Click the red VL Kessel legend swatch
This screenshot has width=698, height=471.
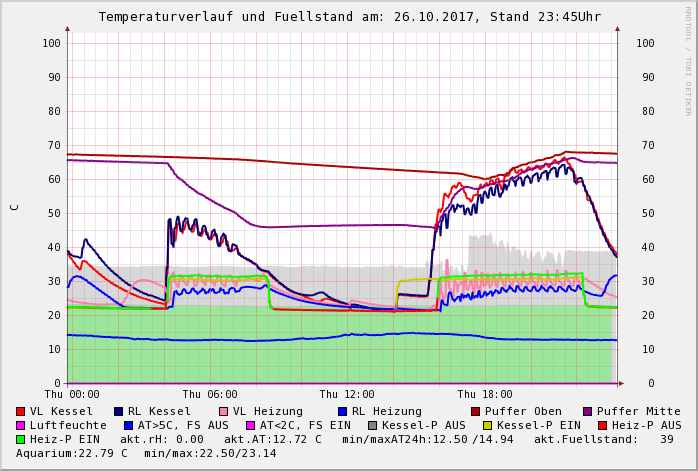pyautogui.click(x=21, y=411)
